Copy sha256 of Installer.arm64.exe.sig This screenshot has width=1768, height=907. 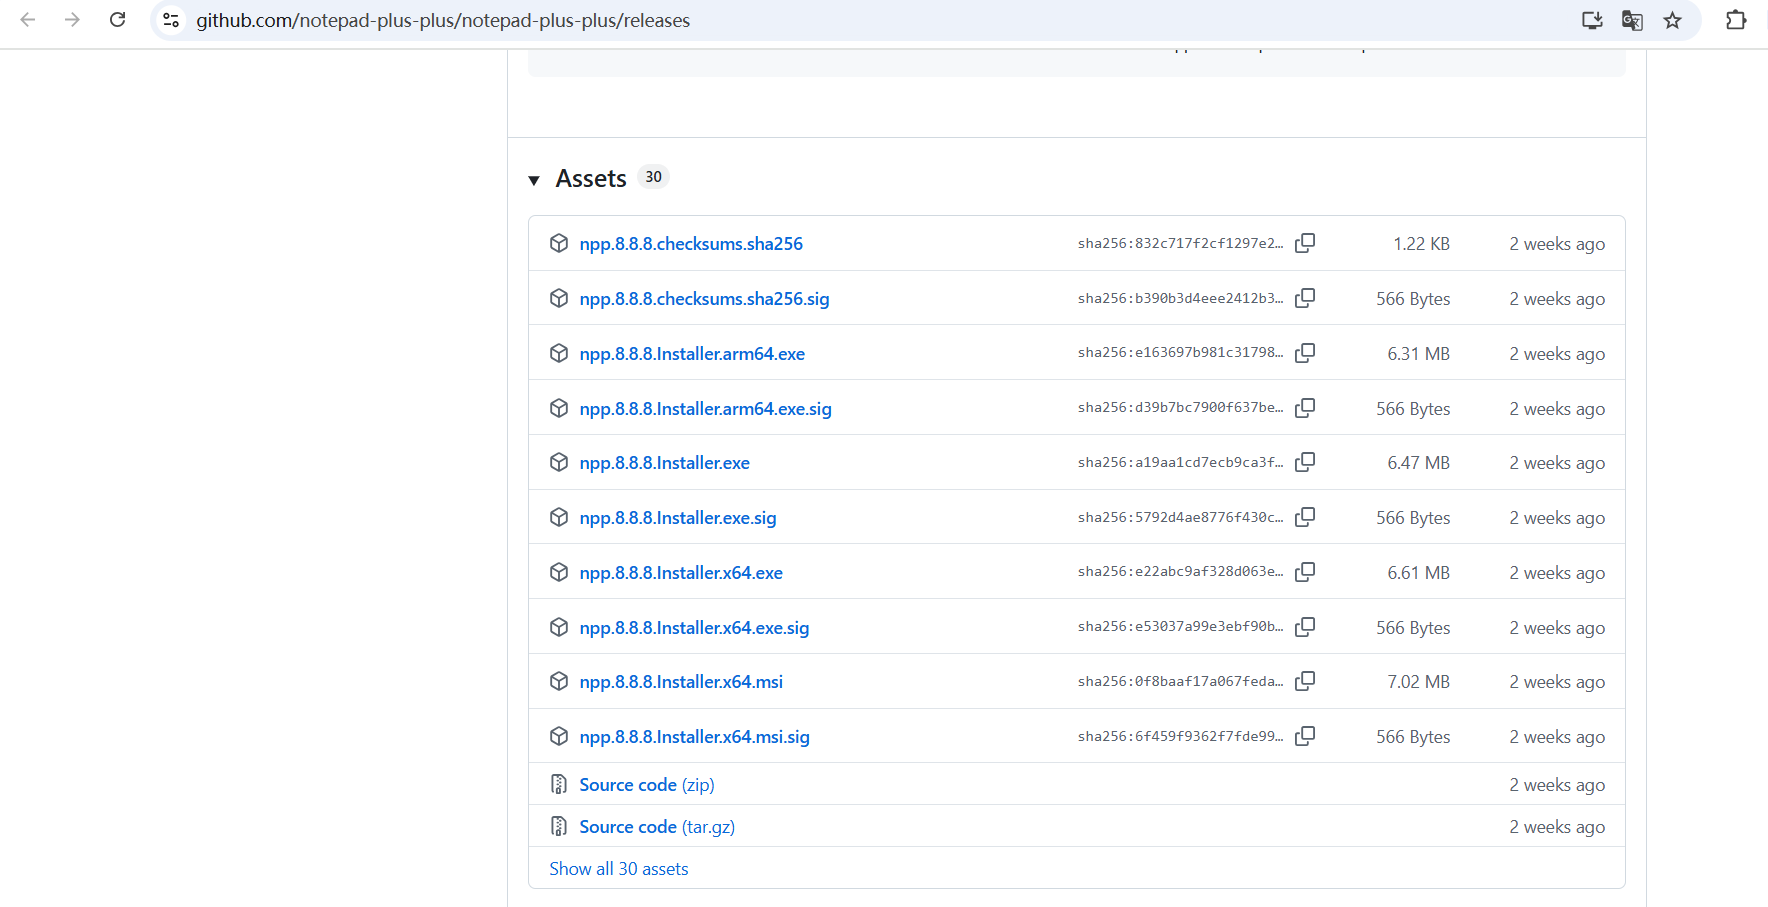1305,408
